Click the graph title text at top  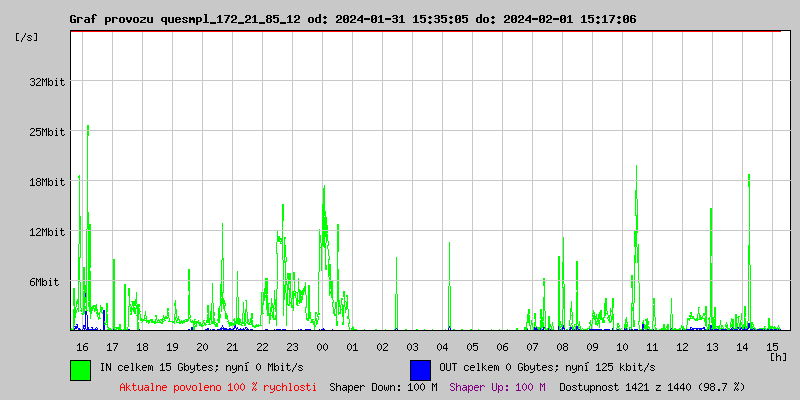tap(352, 19)
